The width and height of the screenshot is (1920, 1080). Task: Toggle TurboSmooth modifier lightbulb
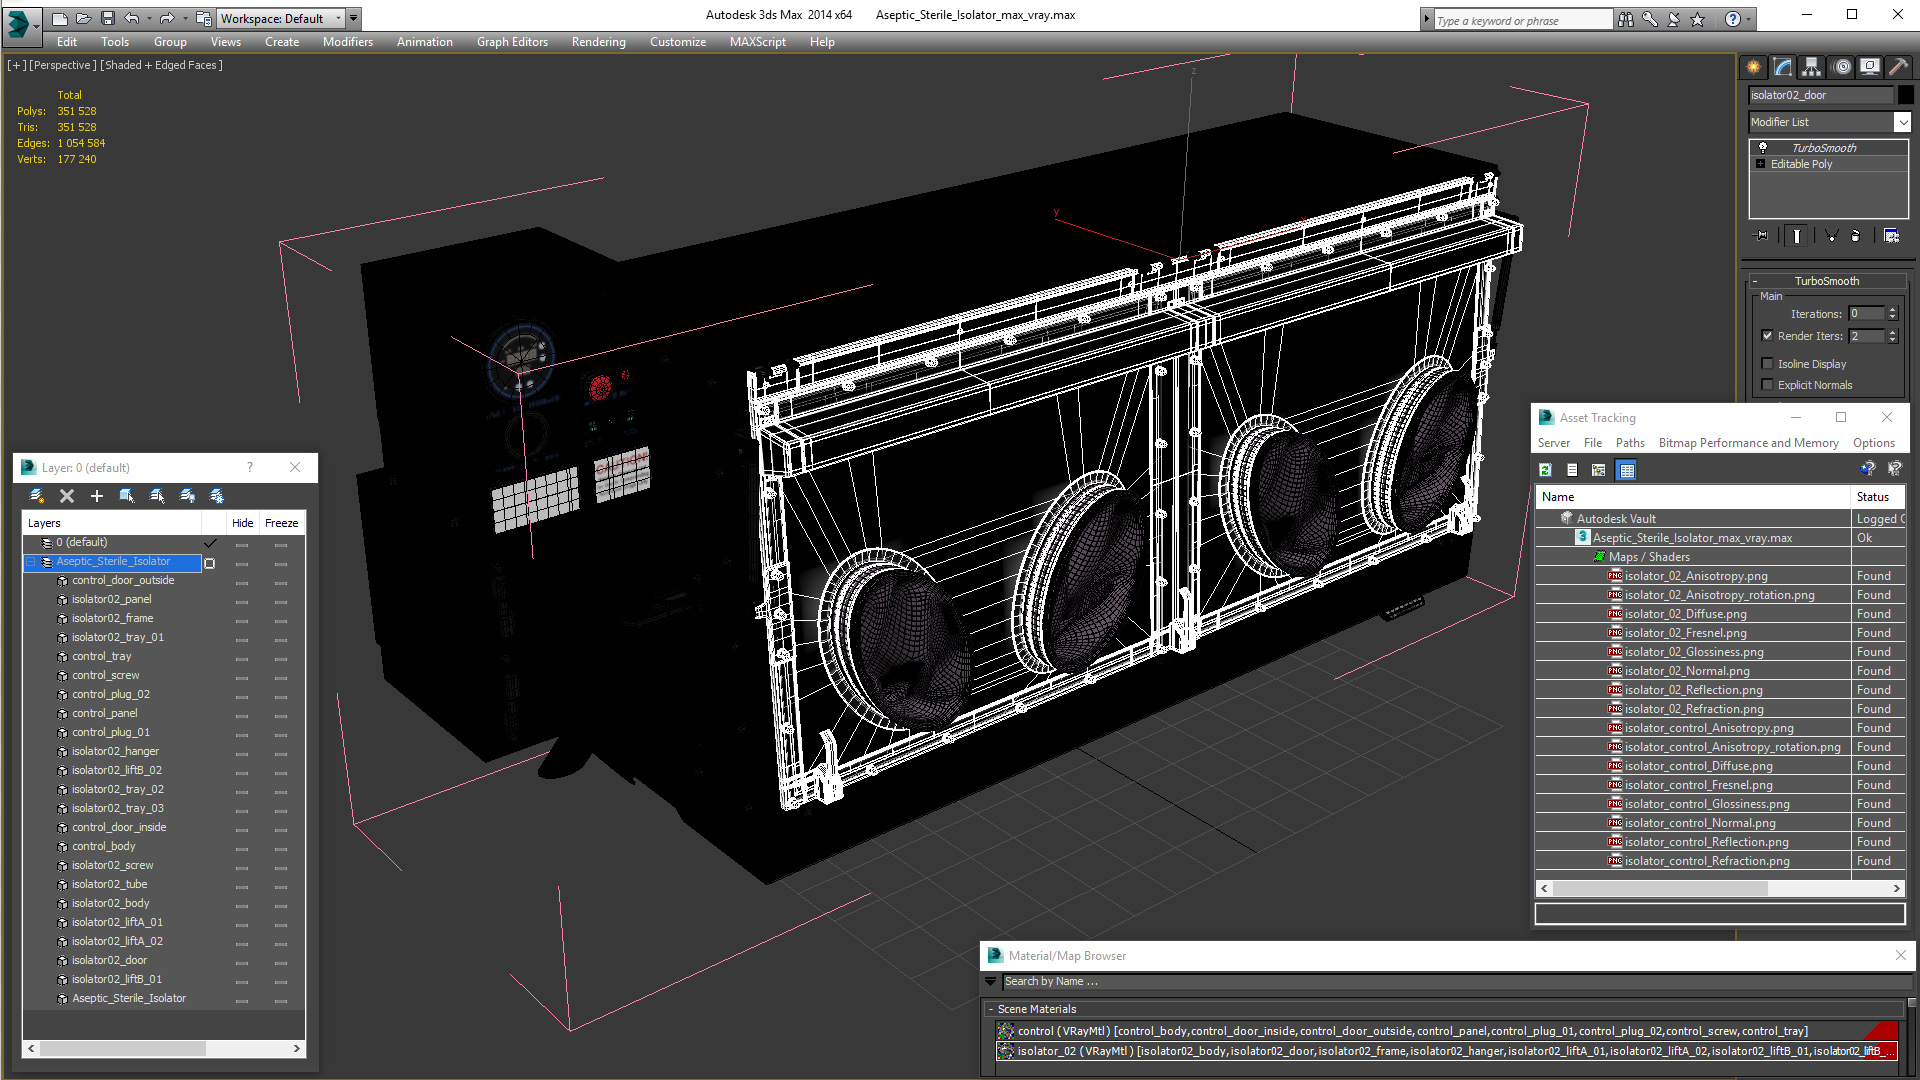point(1763,148)
